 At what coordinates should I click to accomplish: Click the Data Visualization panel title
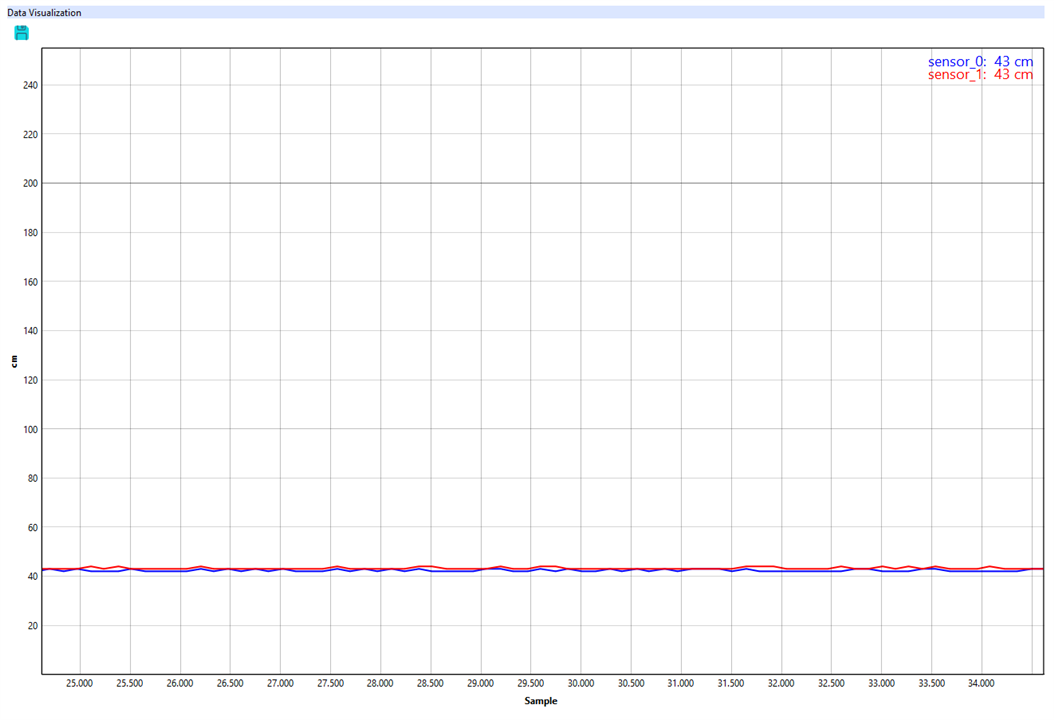coord(45,13)
